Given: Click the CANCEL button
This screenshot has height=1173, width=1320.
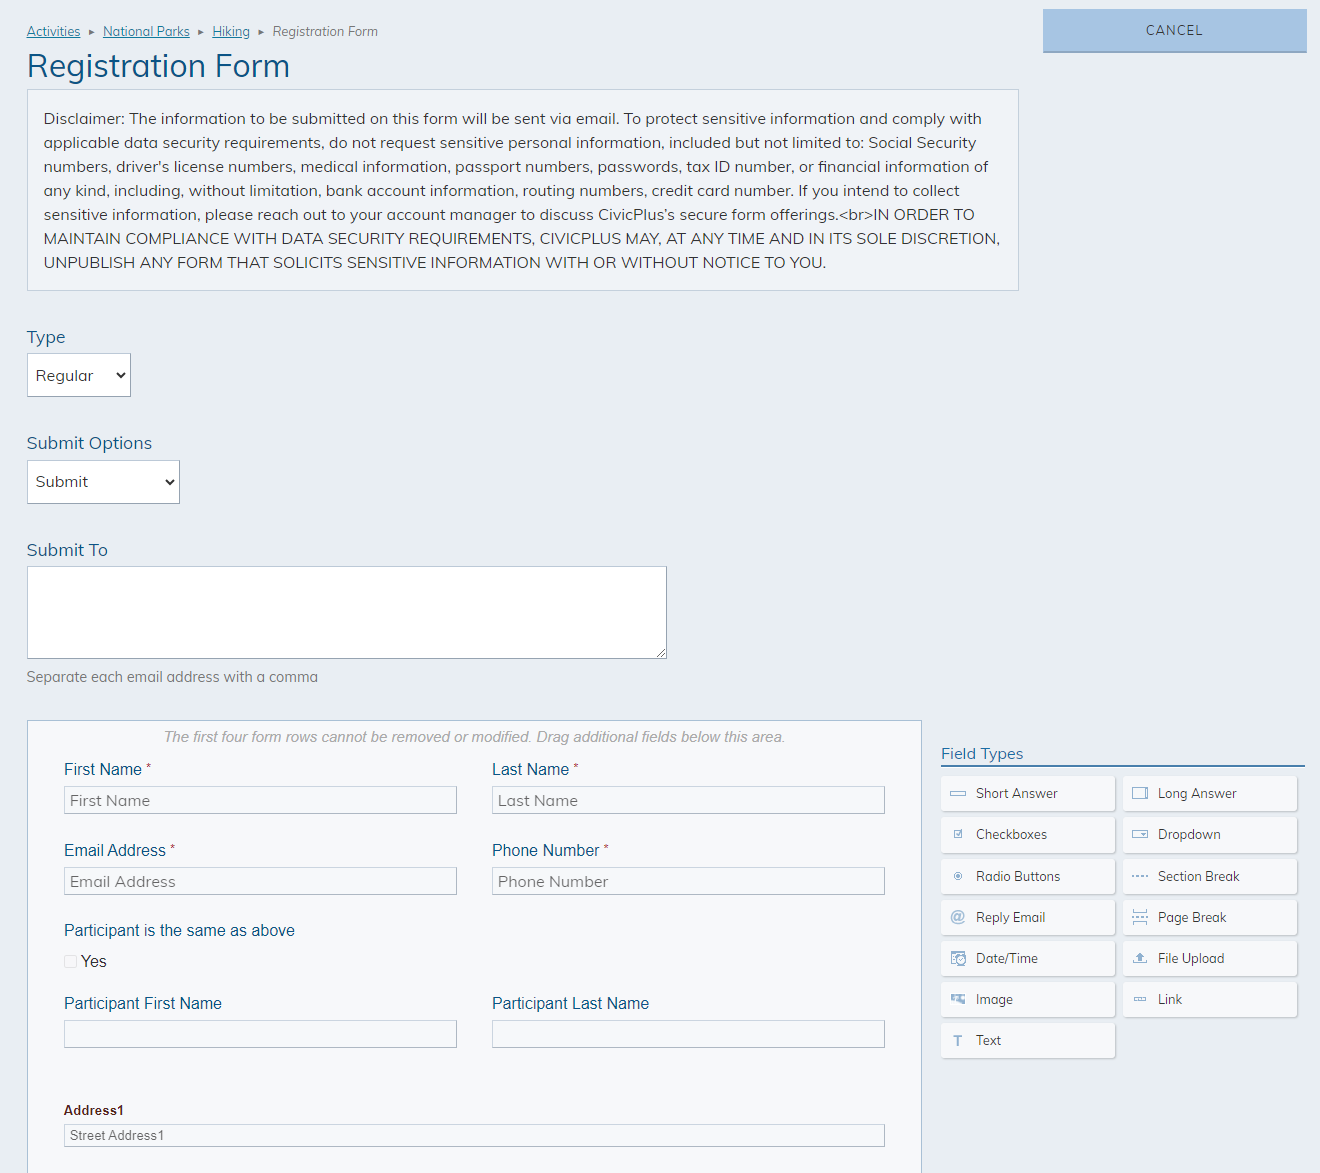Looking at the screenshot, I should click(x=1175, y=31).
